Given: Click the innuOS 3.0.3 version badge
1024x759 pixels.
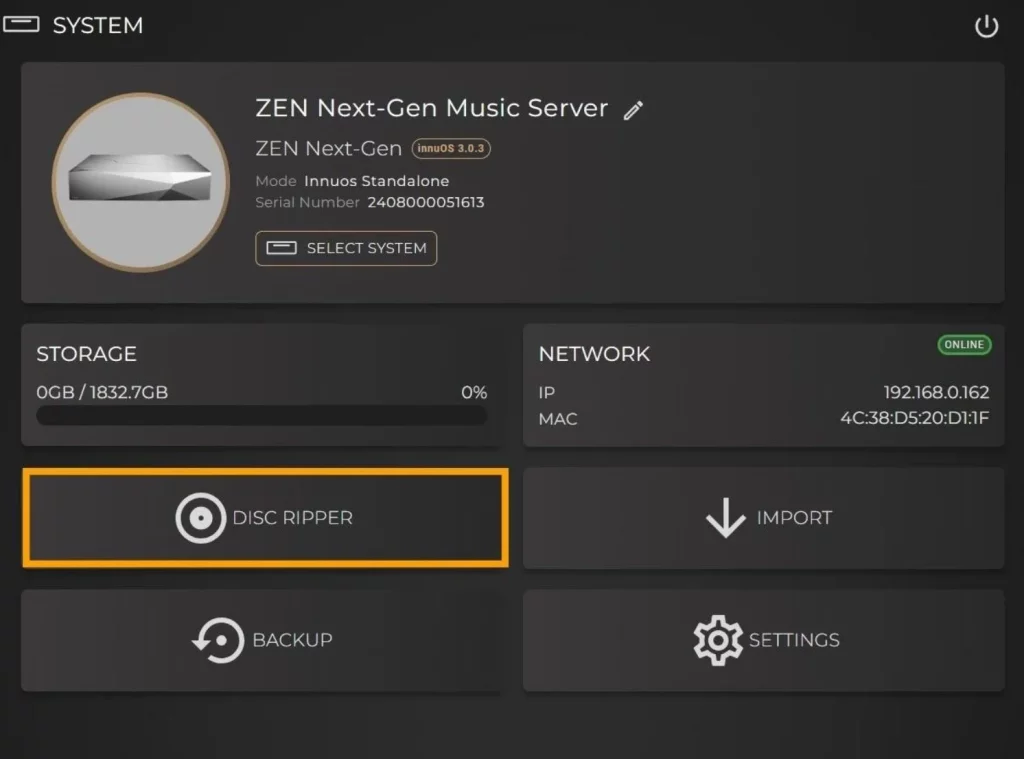Looking at the screenshot, I should [x=451, y=148].
